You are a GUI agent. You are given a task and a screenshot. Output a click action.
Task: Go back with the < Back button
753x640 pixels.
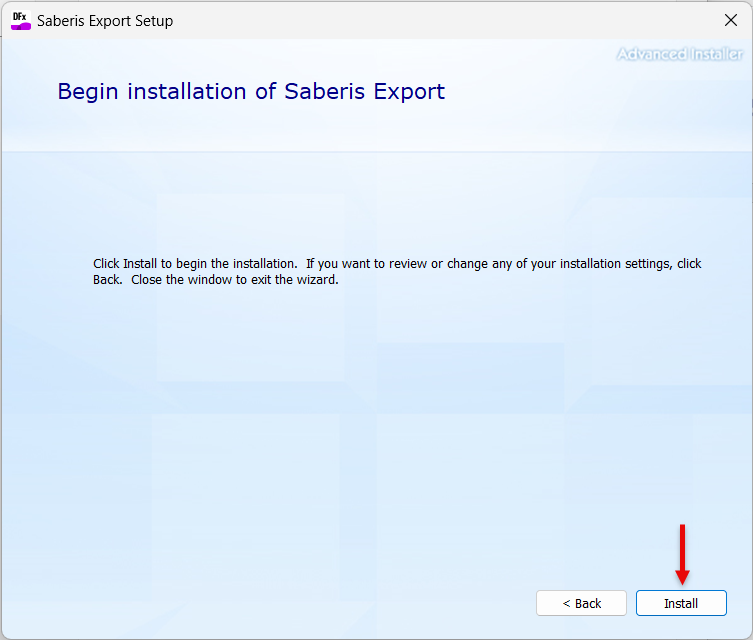[581, 603]
